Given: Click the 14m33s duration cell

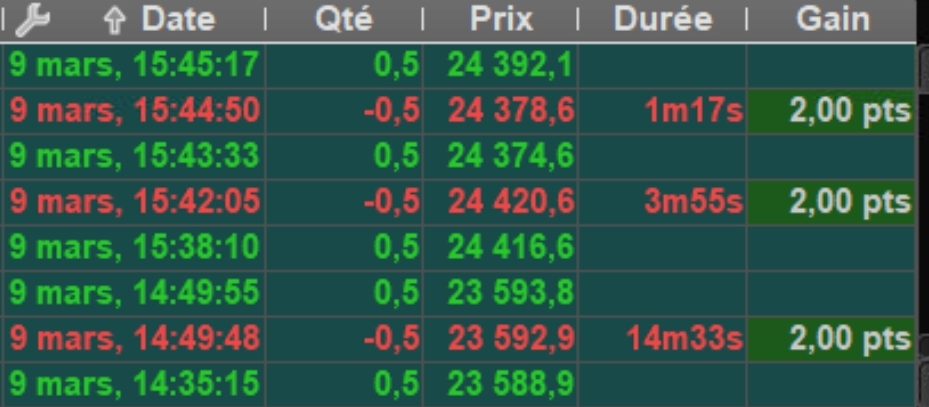Looking at the screenshot, I should [x=685, y=338].
